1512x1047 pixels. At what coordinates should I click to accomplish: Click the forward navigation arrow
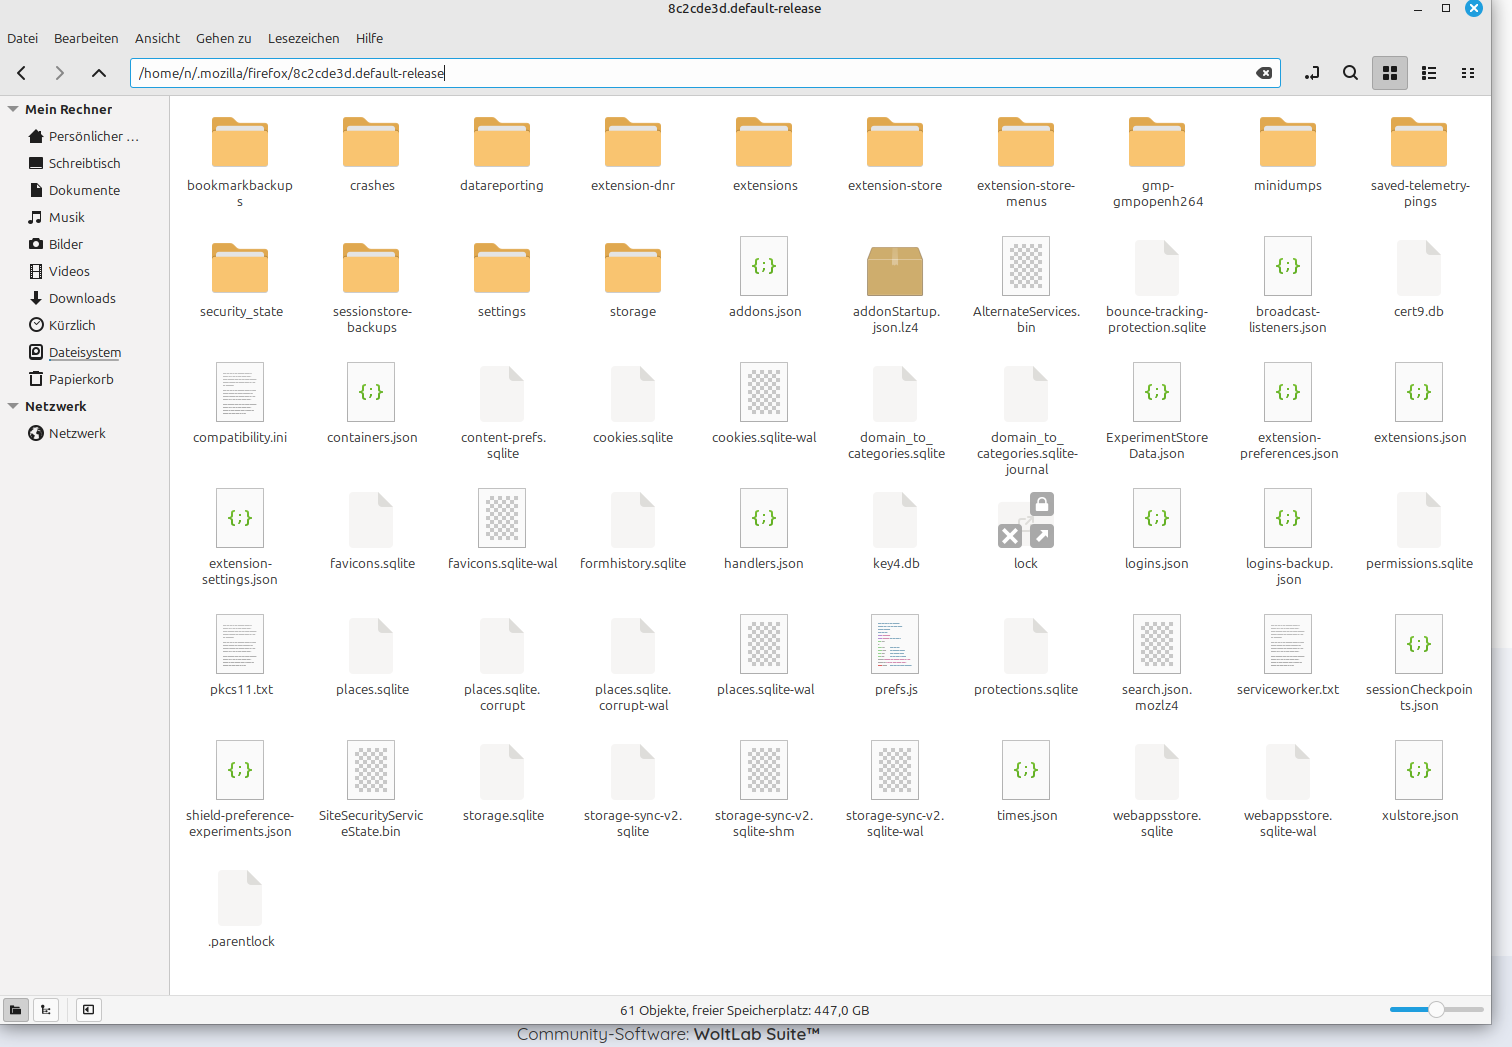coord(60,73)
